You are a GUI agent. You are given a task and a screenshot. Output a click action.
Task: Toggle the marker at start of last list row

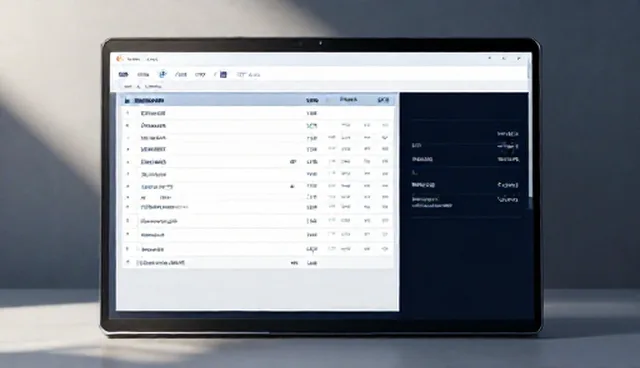coord(128,263)
